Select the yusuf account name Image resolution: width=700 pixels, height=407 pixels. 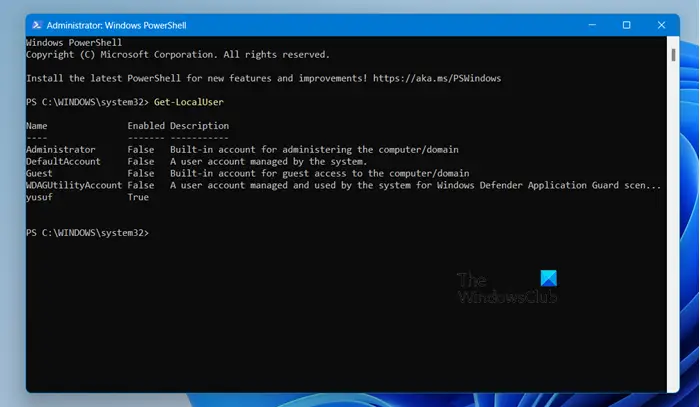pos(39,197)
